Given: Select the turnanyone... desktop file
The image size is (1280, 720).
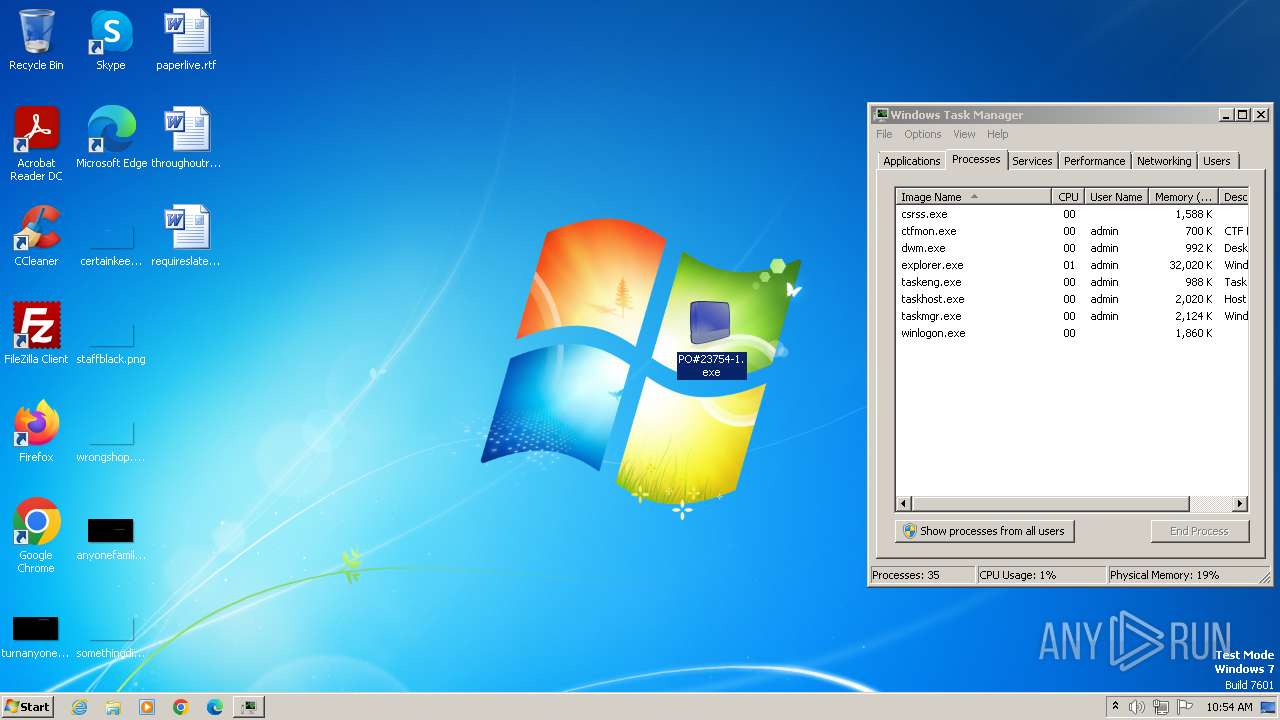Looking at the screenshot, I should tap(36, 638).
